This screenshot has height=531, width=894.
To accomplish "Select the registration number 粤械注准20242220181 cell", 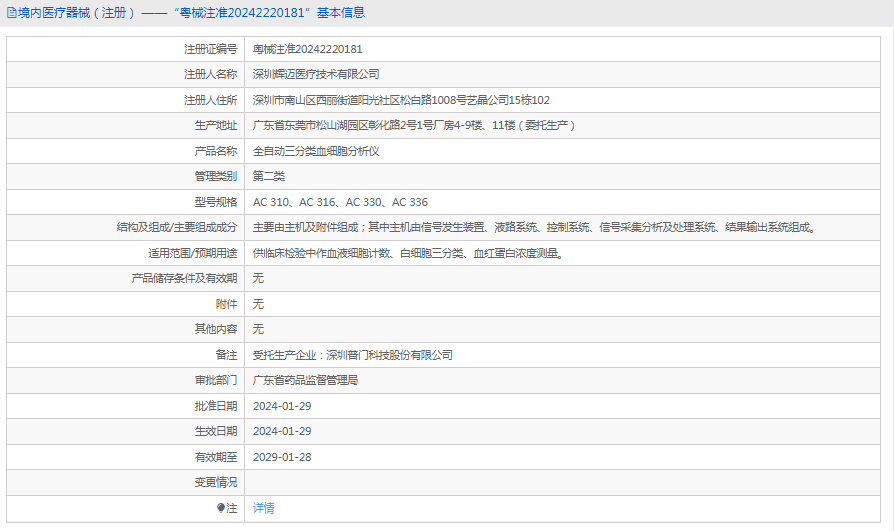I will [308, 49].
